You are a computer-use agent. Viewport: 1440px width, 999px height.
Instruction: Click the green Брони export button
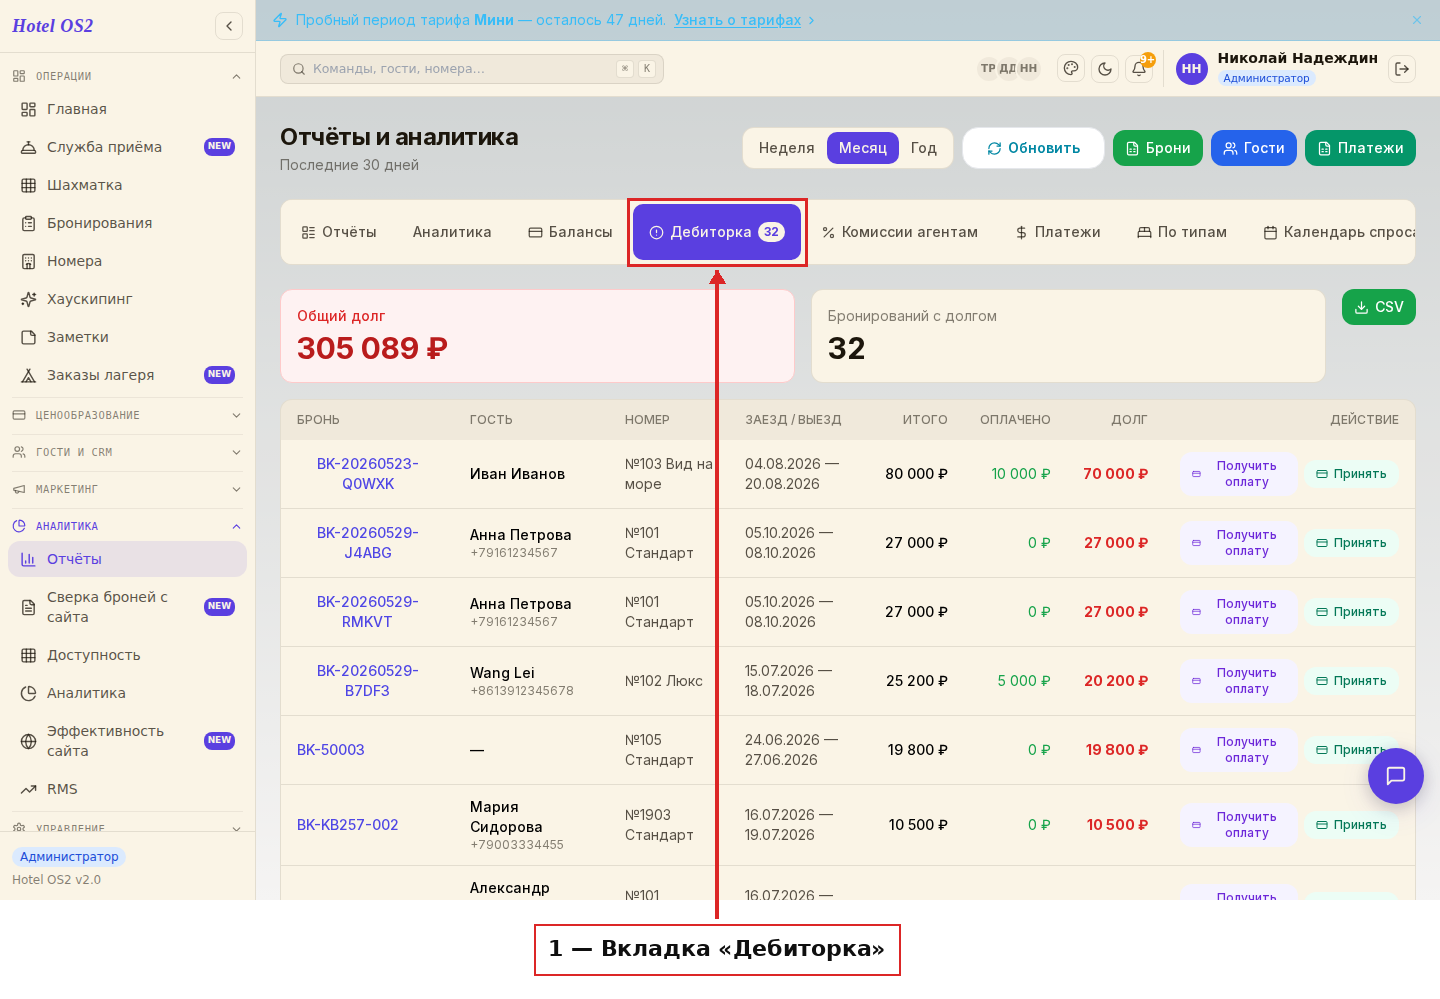1158,148
